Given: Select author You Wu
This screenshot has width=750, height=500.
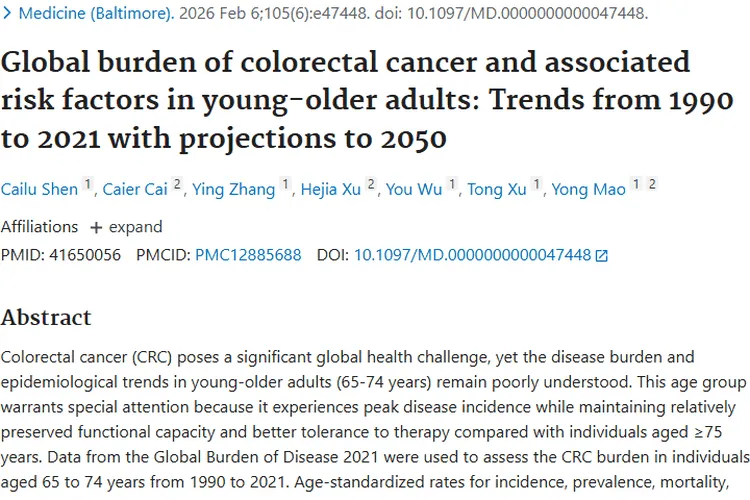Looking at the screenshot, I should coord(416,188).
